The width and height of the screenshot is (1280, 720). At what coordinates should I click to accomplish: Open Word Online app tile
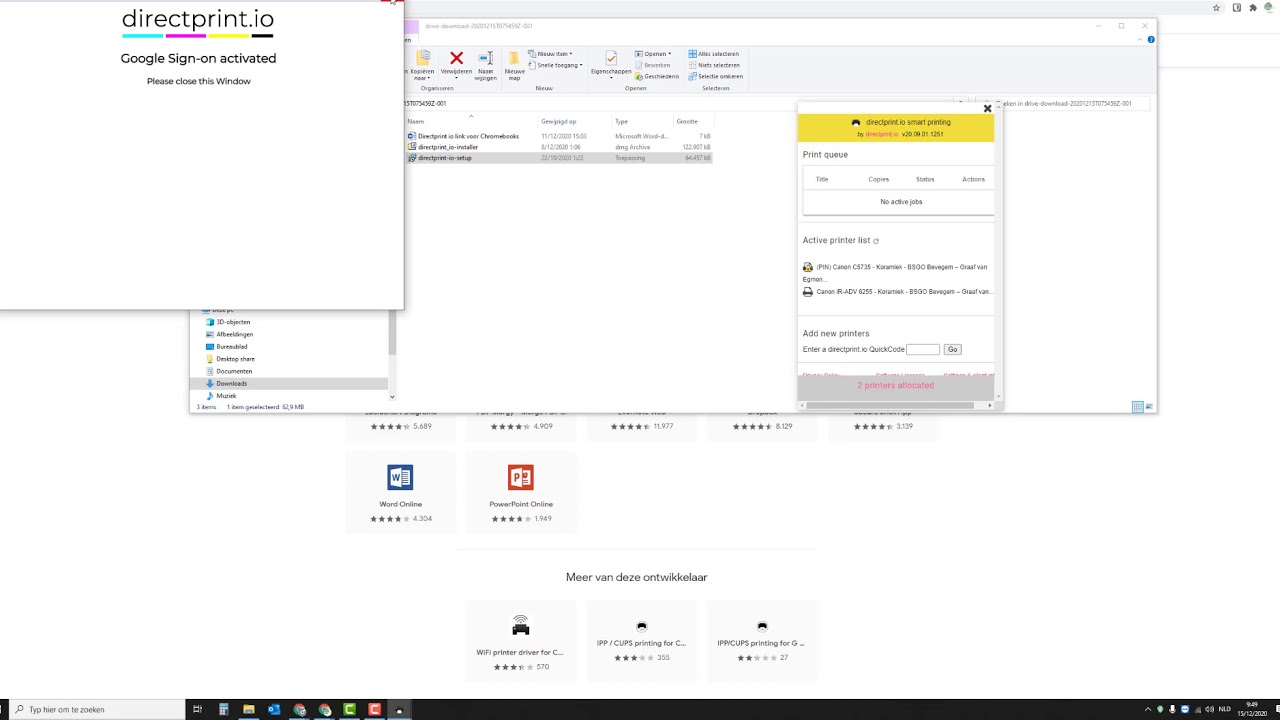point(400,490)
